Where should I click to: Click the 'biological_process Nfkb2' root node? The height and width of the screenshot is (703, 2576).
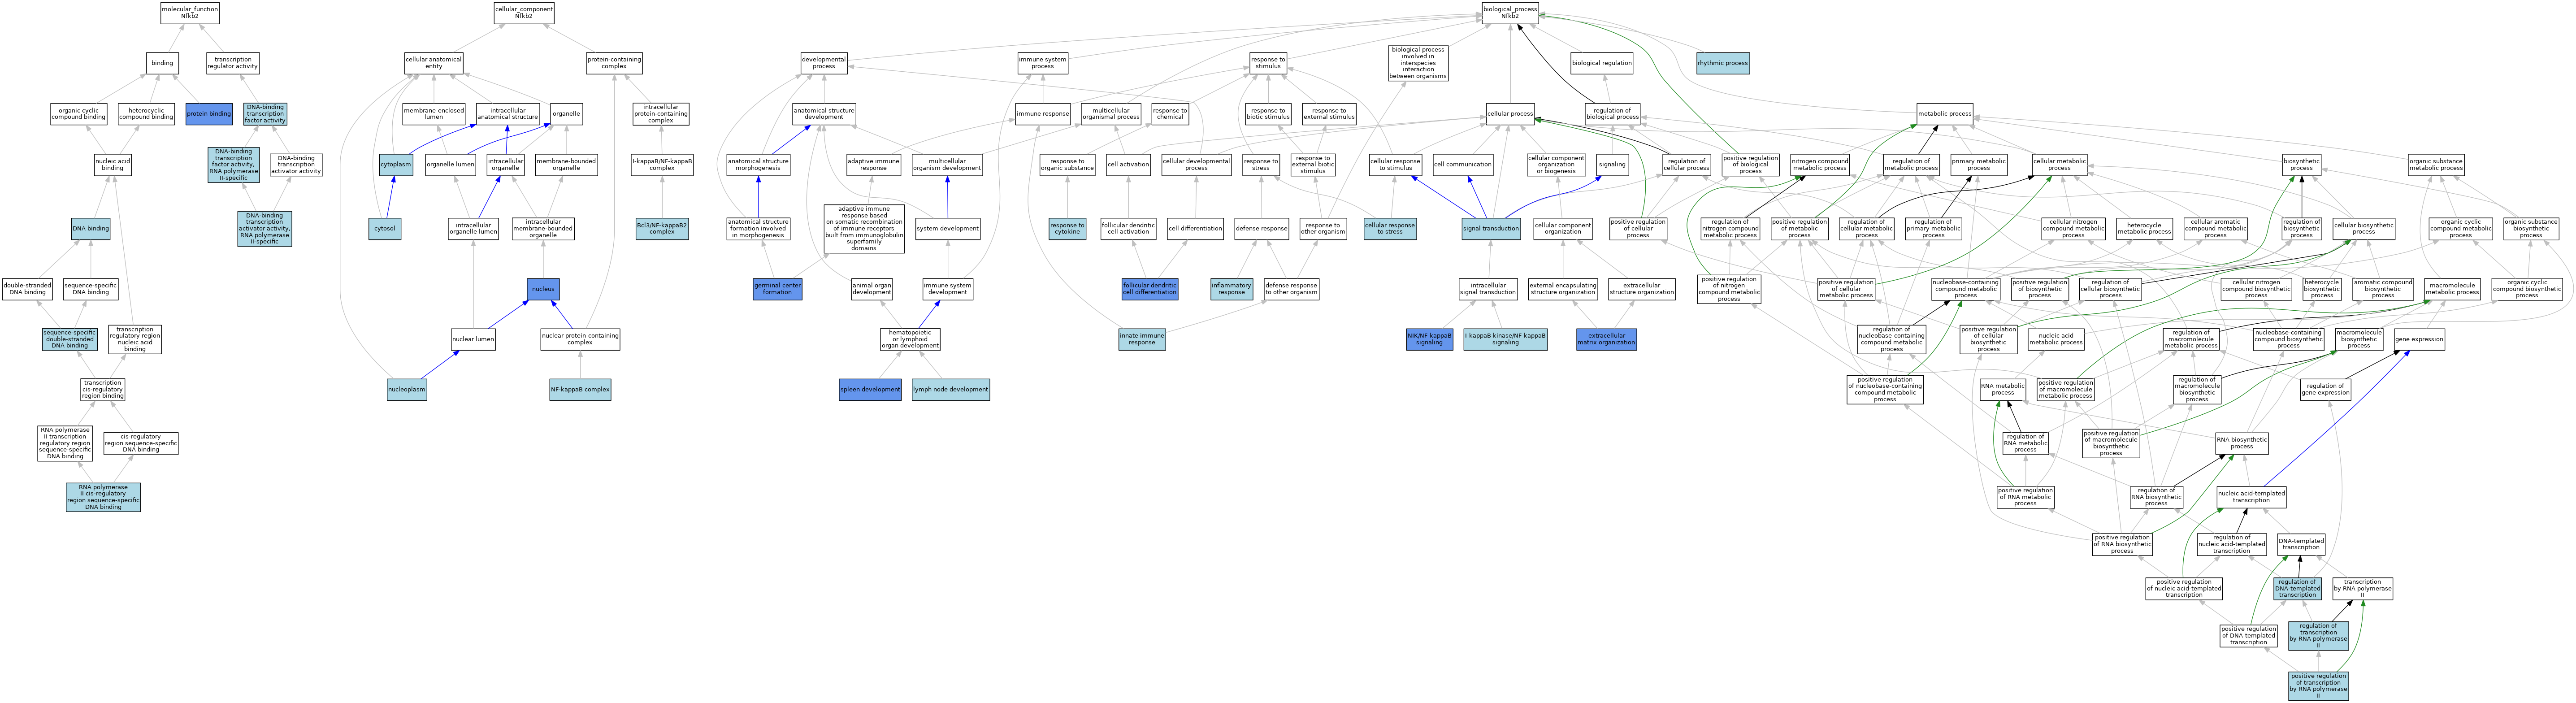point(1510,13)
